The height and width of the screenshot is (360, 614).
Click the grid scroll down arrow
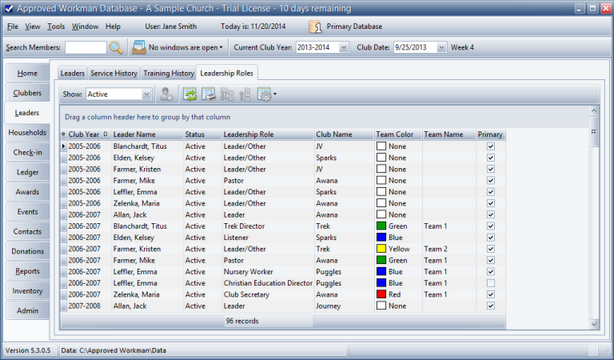tap(594, 324)
